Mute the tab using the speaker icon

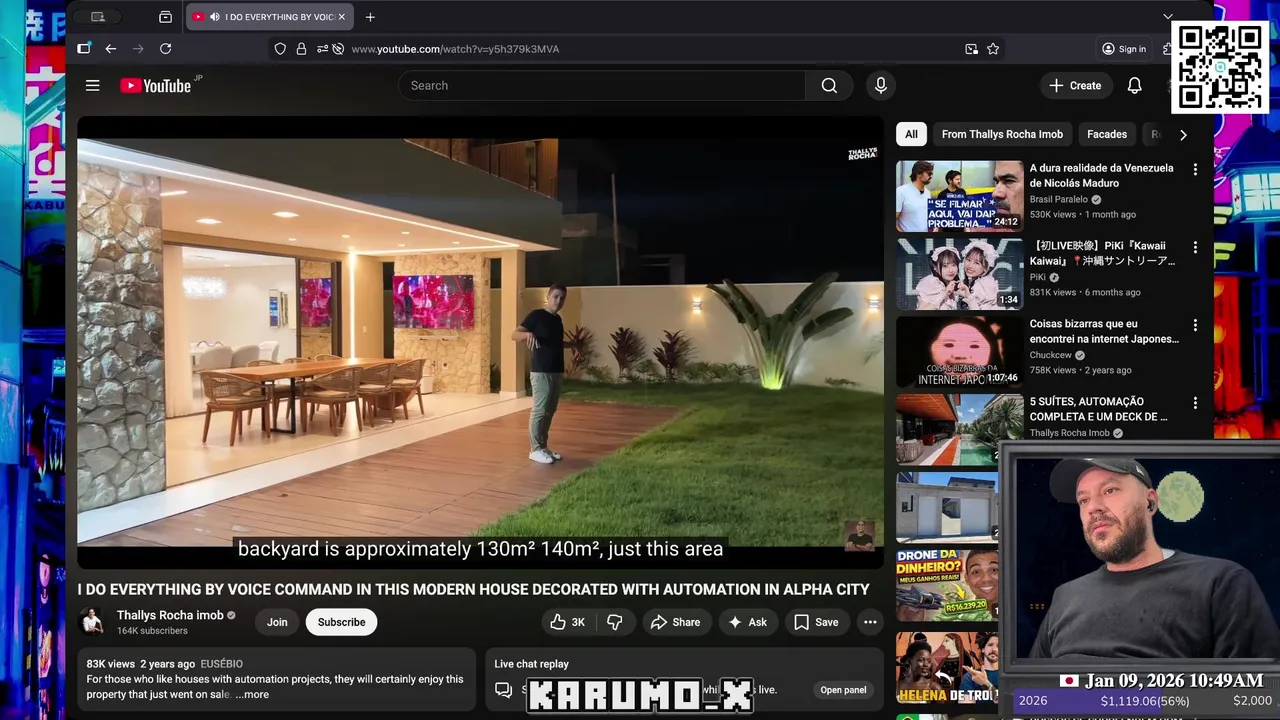pos(215,17)
